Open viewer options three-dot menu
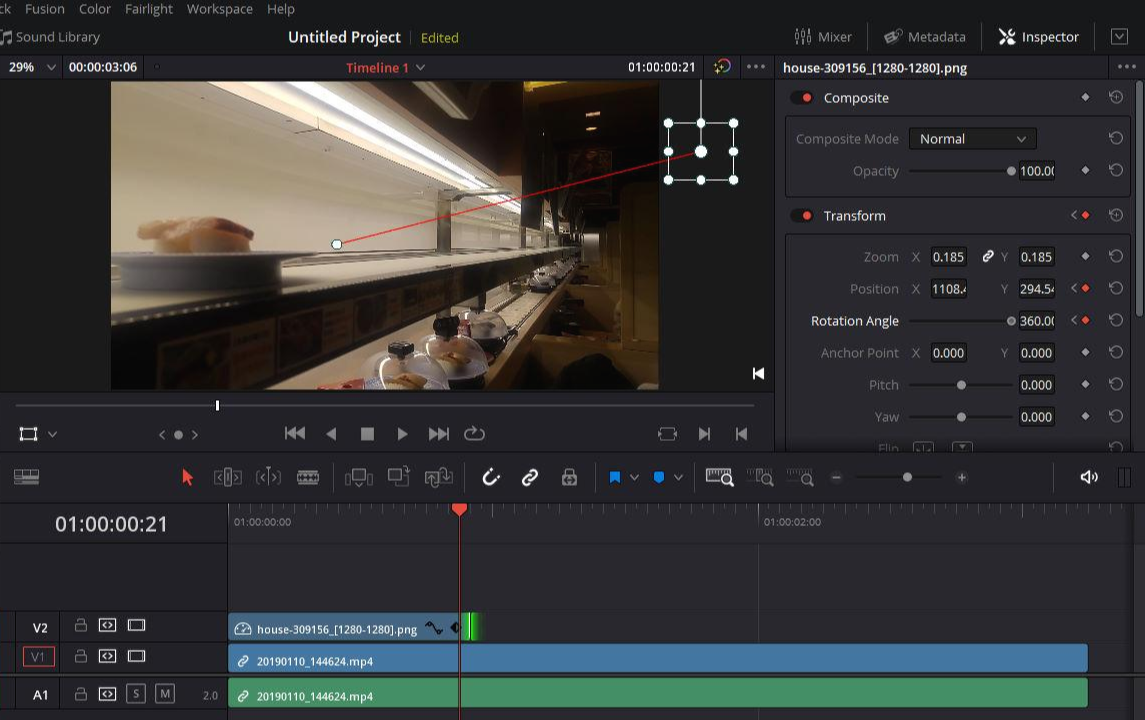Viewport: 1145px width, 720px height. click(x=756, y=67)
